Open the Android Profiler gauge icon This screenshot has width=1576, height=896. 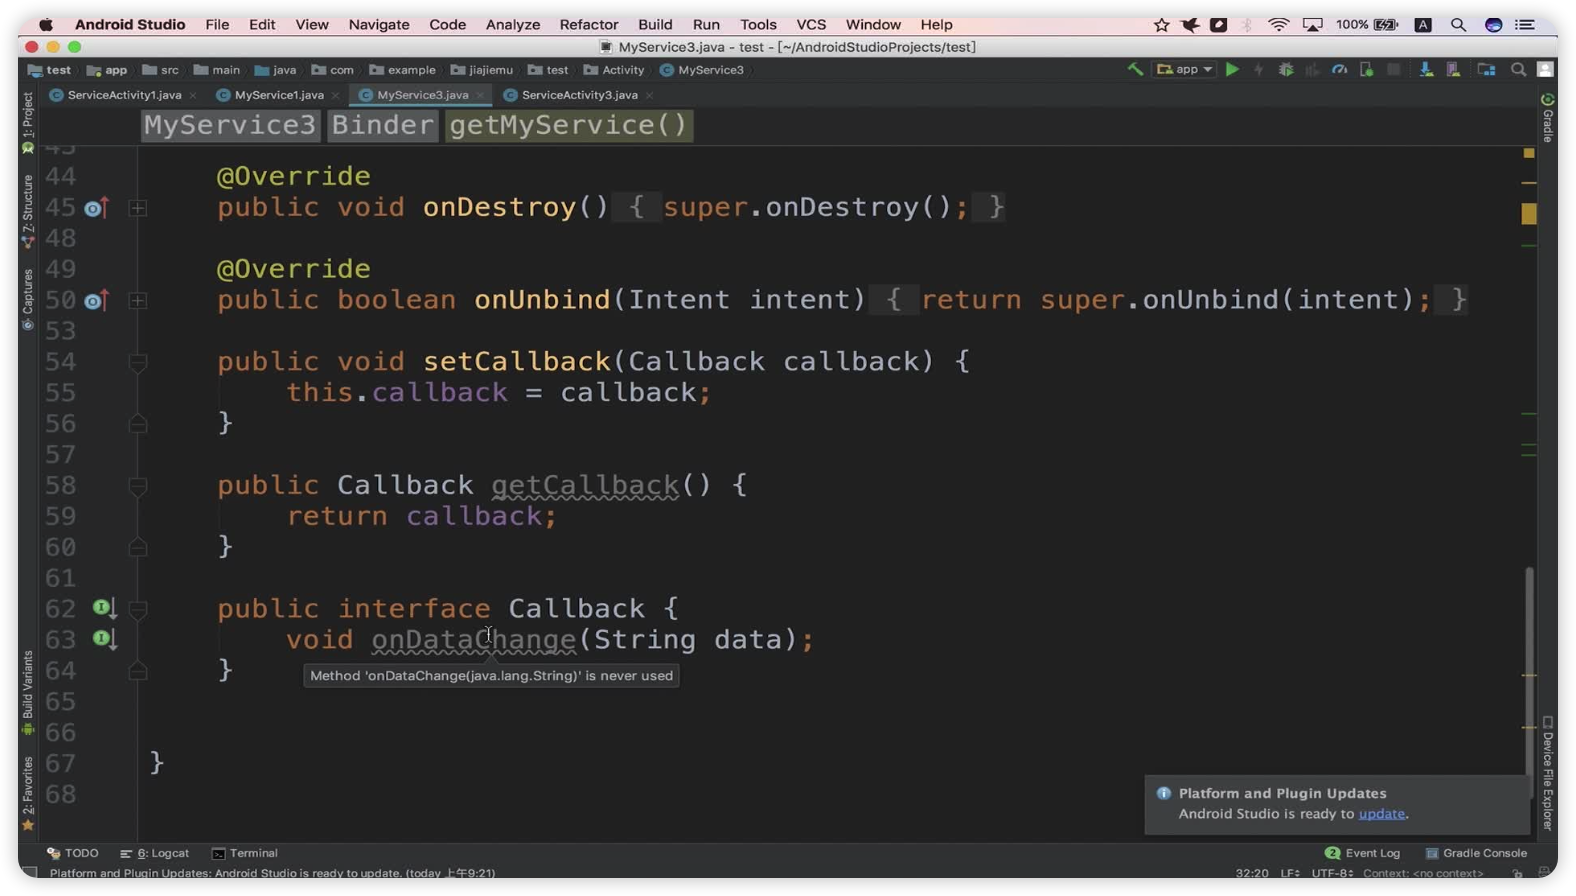(1339, 69)
